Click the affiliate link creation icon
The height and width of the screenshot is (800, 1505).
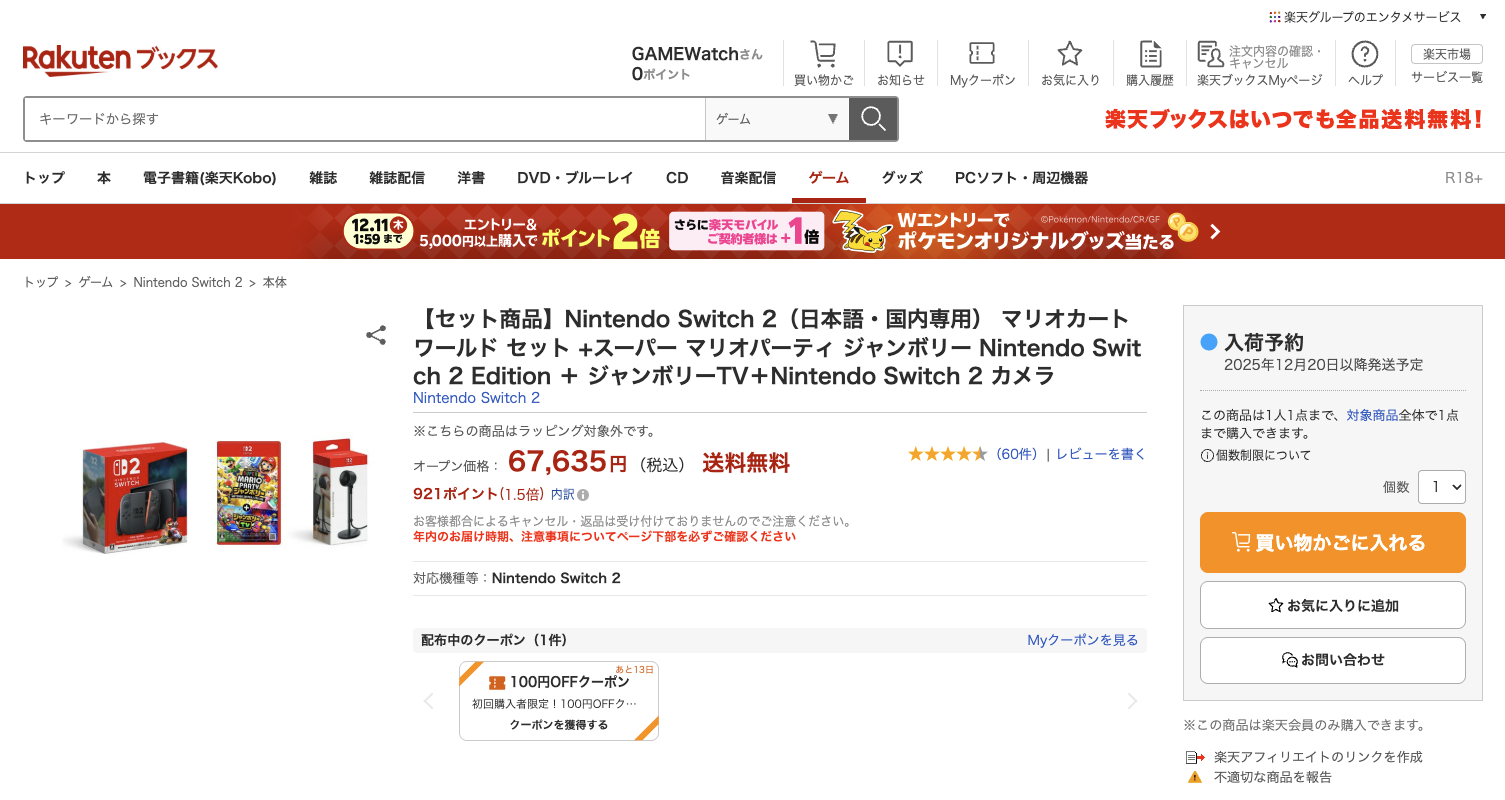click(1194, 757)
